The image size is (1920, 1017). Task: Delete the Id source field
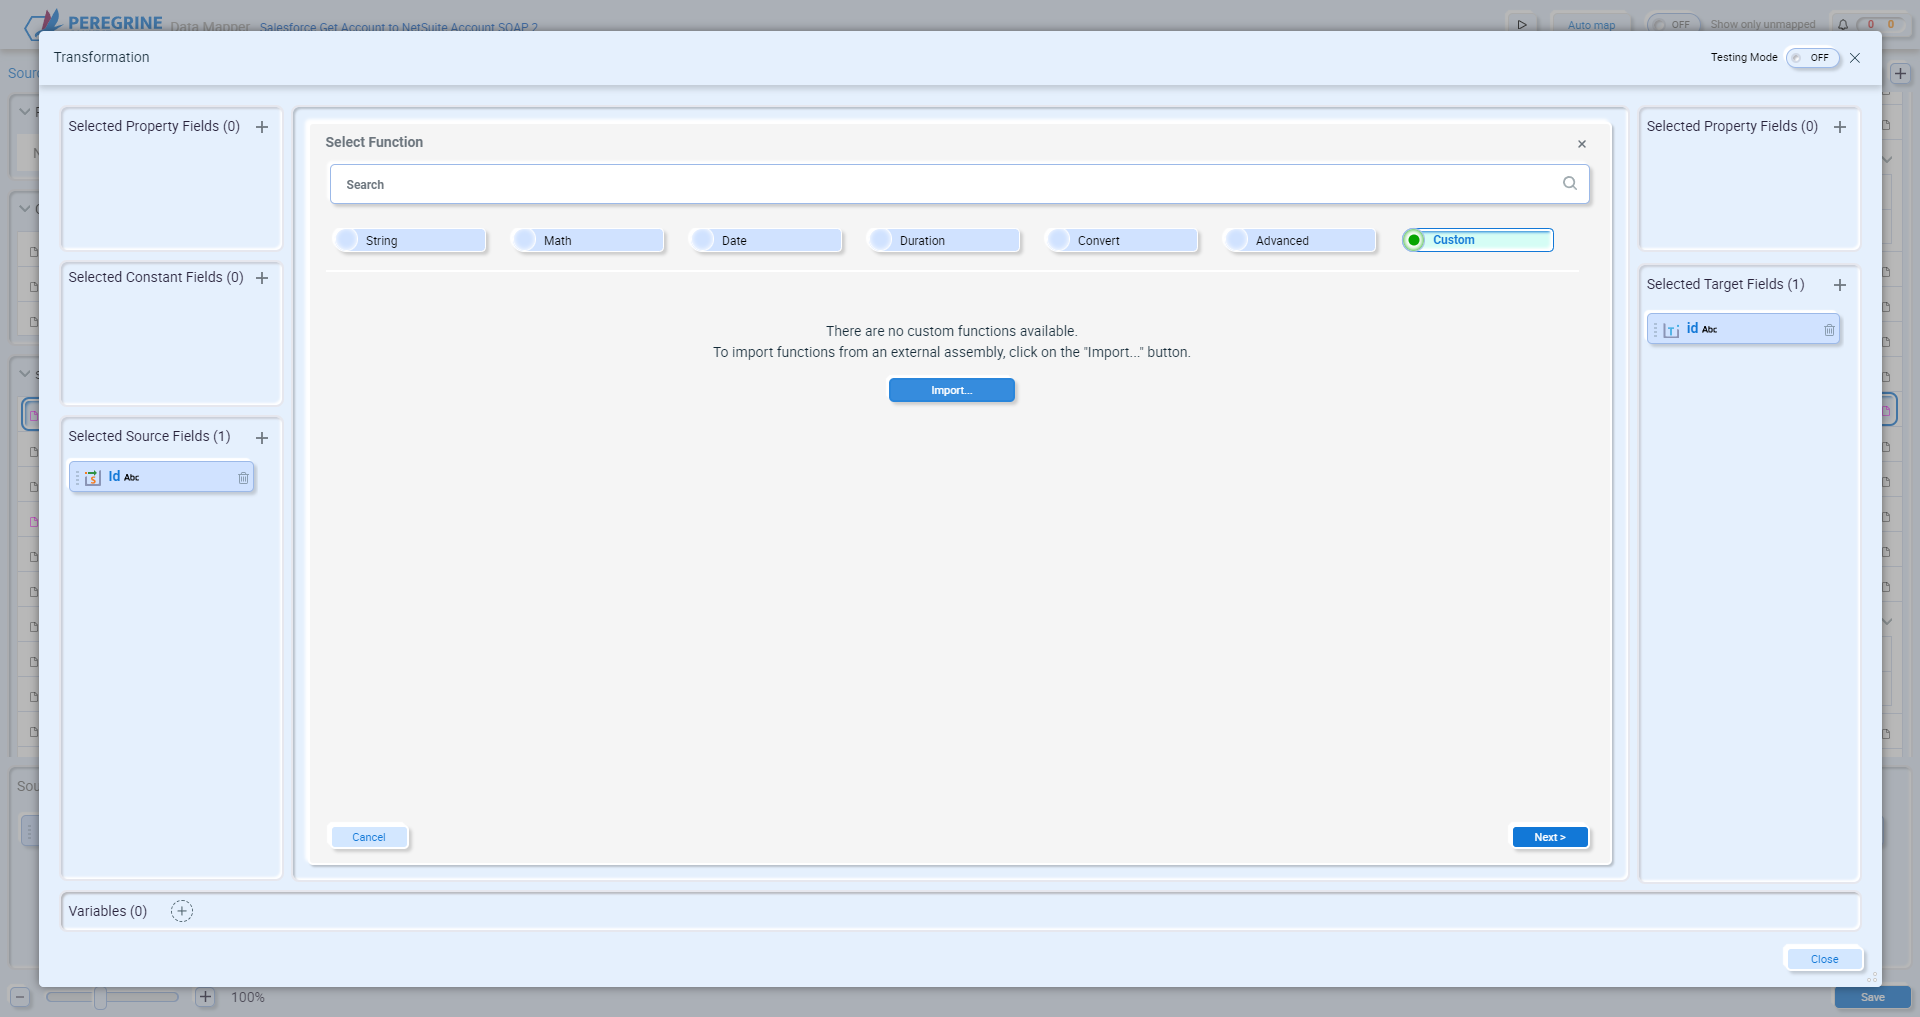(243, 478)
